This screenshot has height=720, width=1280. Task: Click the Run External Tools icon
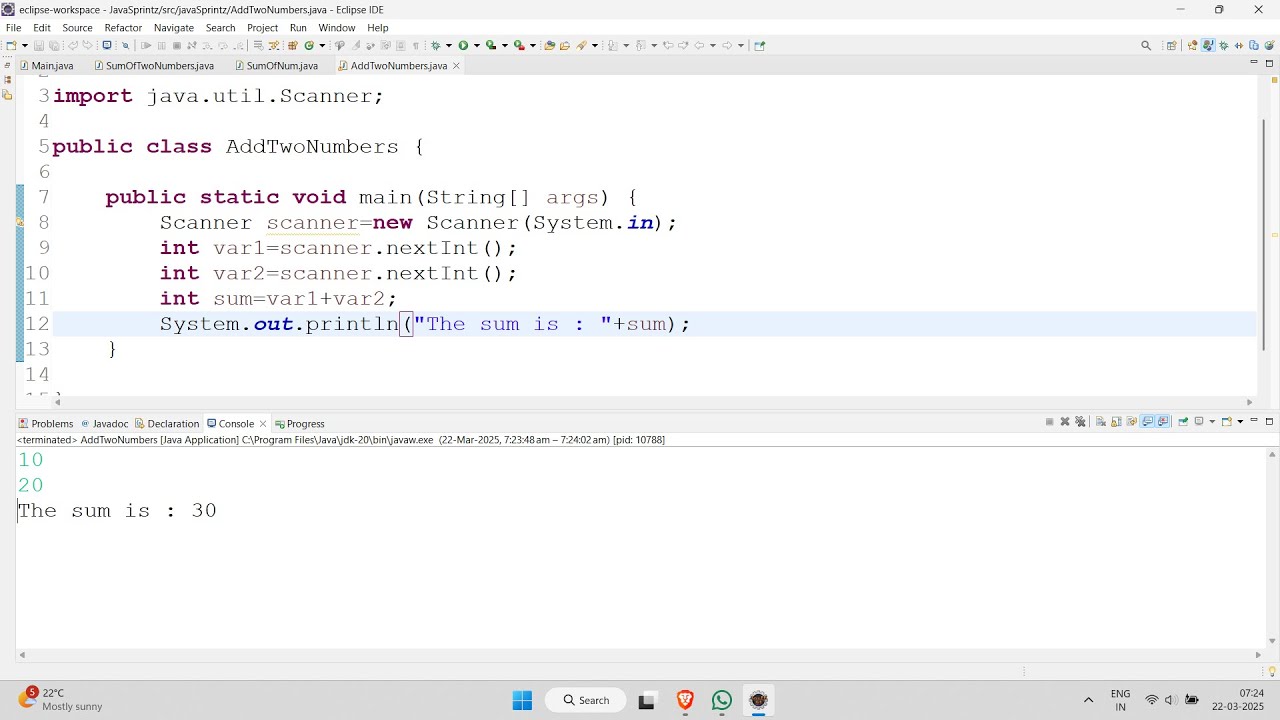pos(519,45)
